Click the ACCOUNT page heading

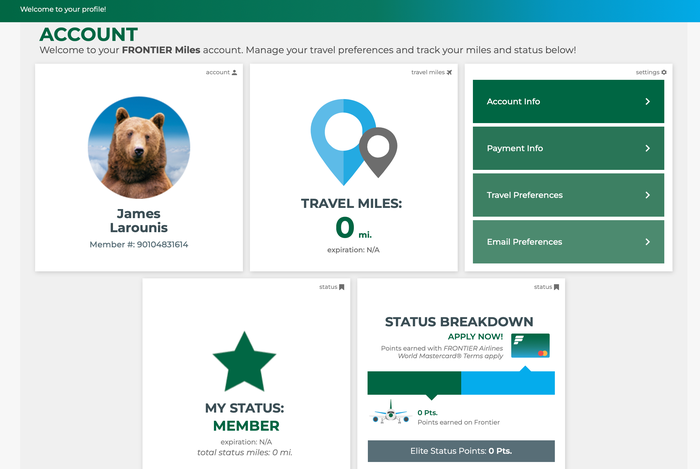(x=88, y=34)
